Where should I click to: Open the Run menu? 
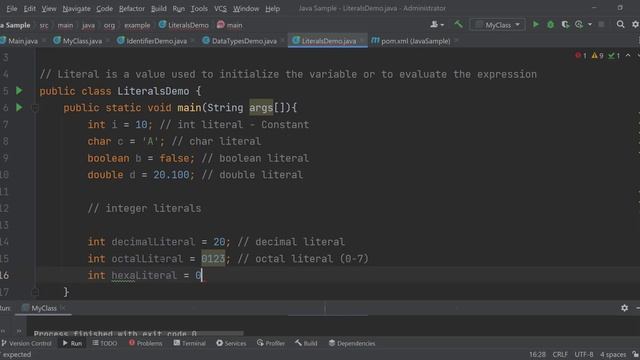click(178, 8)
